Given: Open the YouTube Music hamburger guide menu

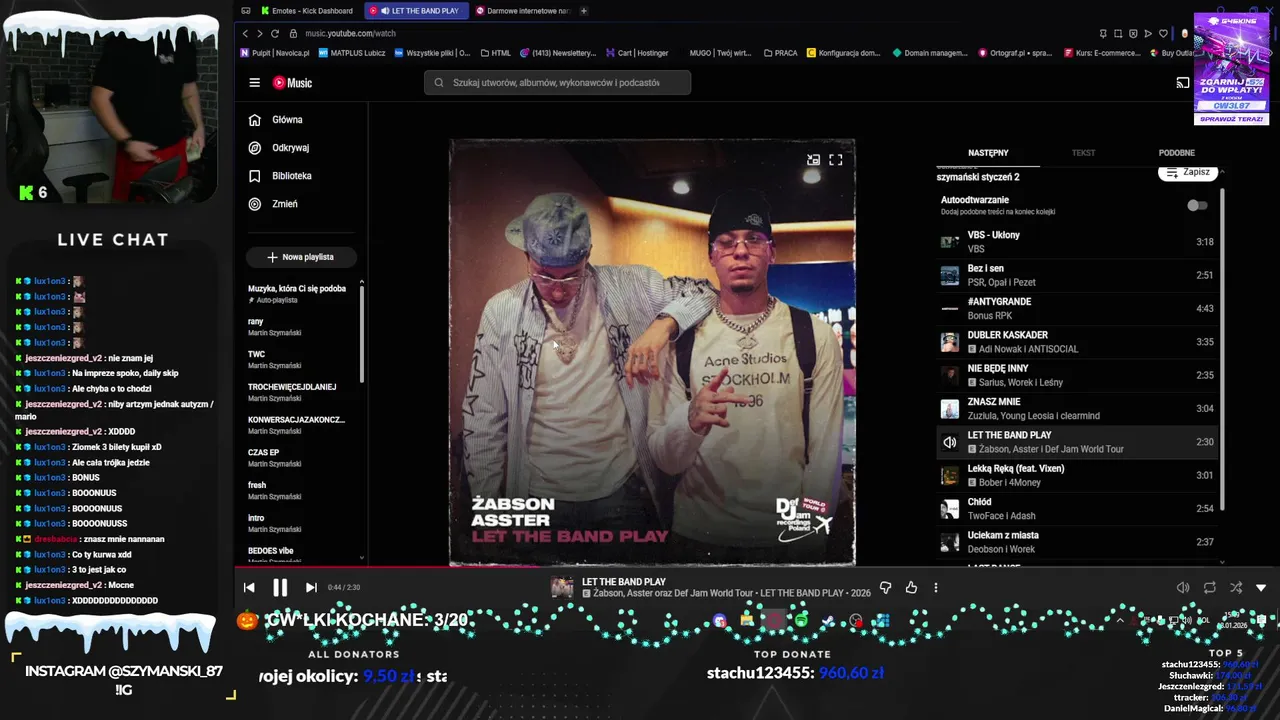Looking at the screenshot, I should (x=255, y=83).
